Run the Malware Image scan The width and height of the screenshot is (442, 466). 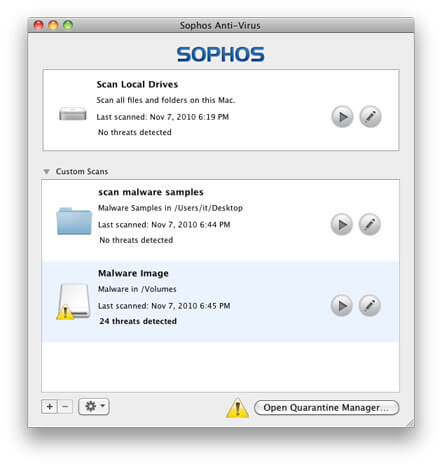[x=341, y=306]
